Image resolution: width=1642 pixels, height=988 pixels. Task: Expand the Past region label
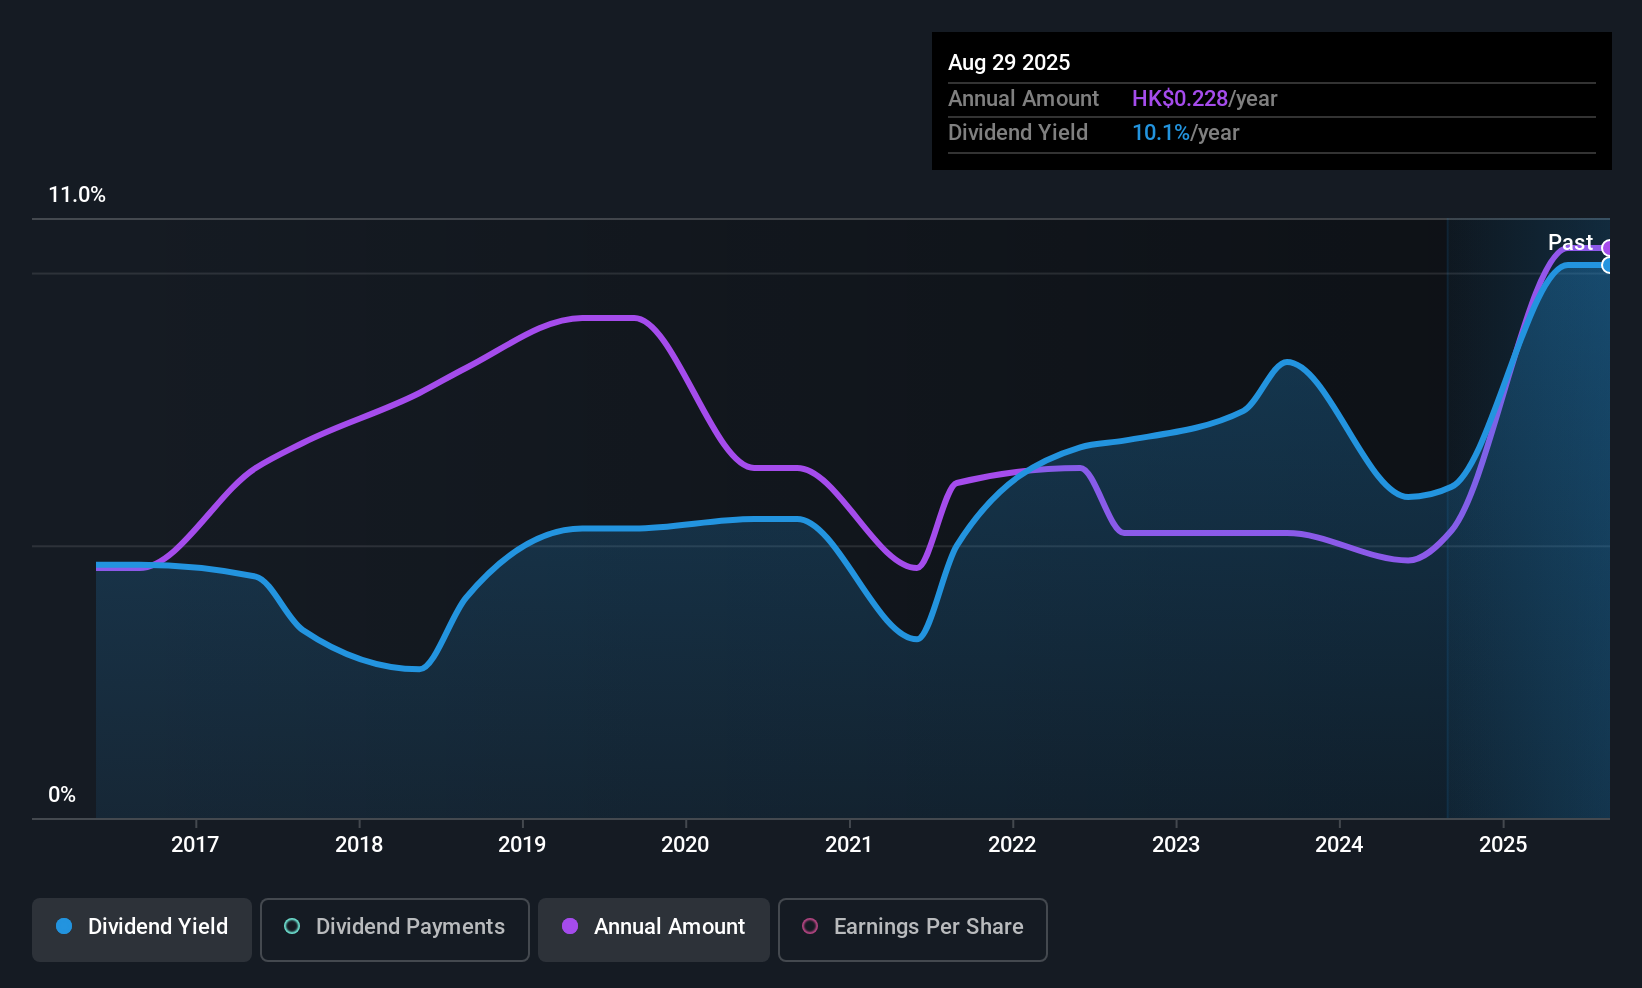pos(1570,242)
